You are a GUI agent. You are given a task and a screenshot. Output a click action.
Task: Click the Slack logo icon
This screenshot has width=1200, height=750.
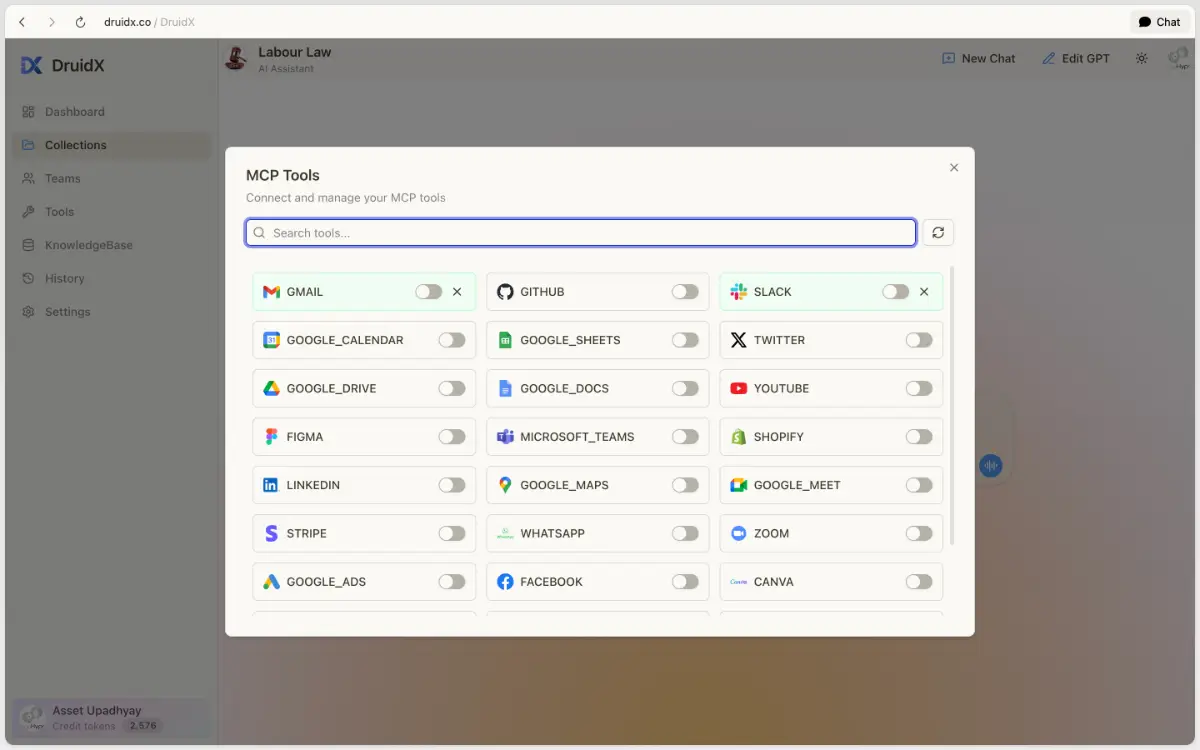coord(738,292)
